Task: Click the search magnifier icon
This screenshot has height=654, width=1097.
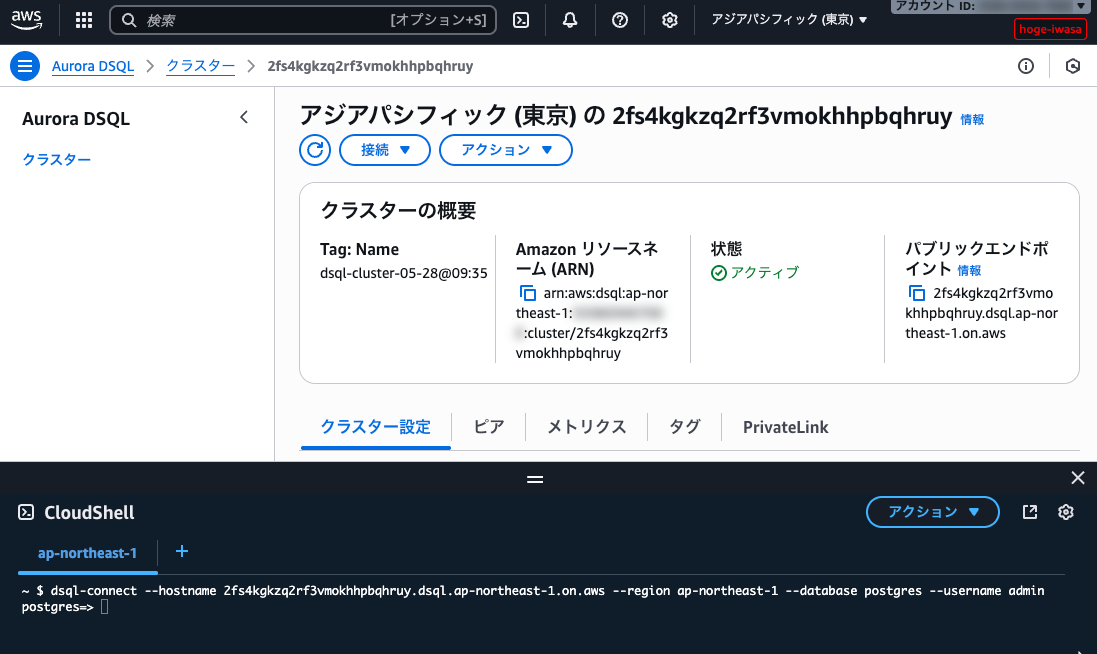Action: (x=129, y=20)
